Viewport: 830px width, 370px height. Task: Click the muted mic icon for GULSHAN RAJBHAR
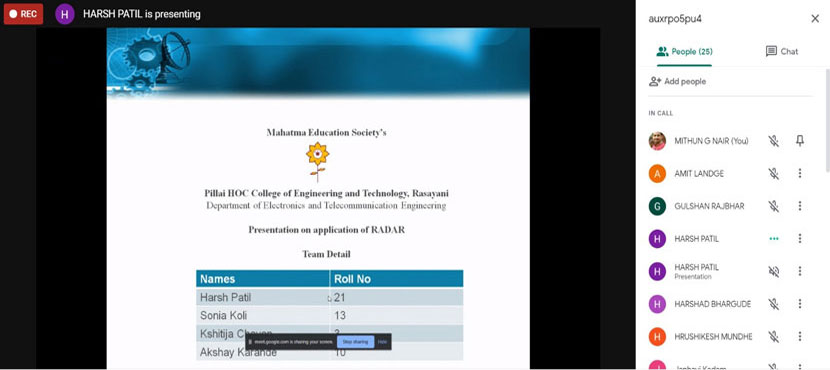click(773, 206)
